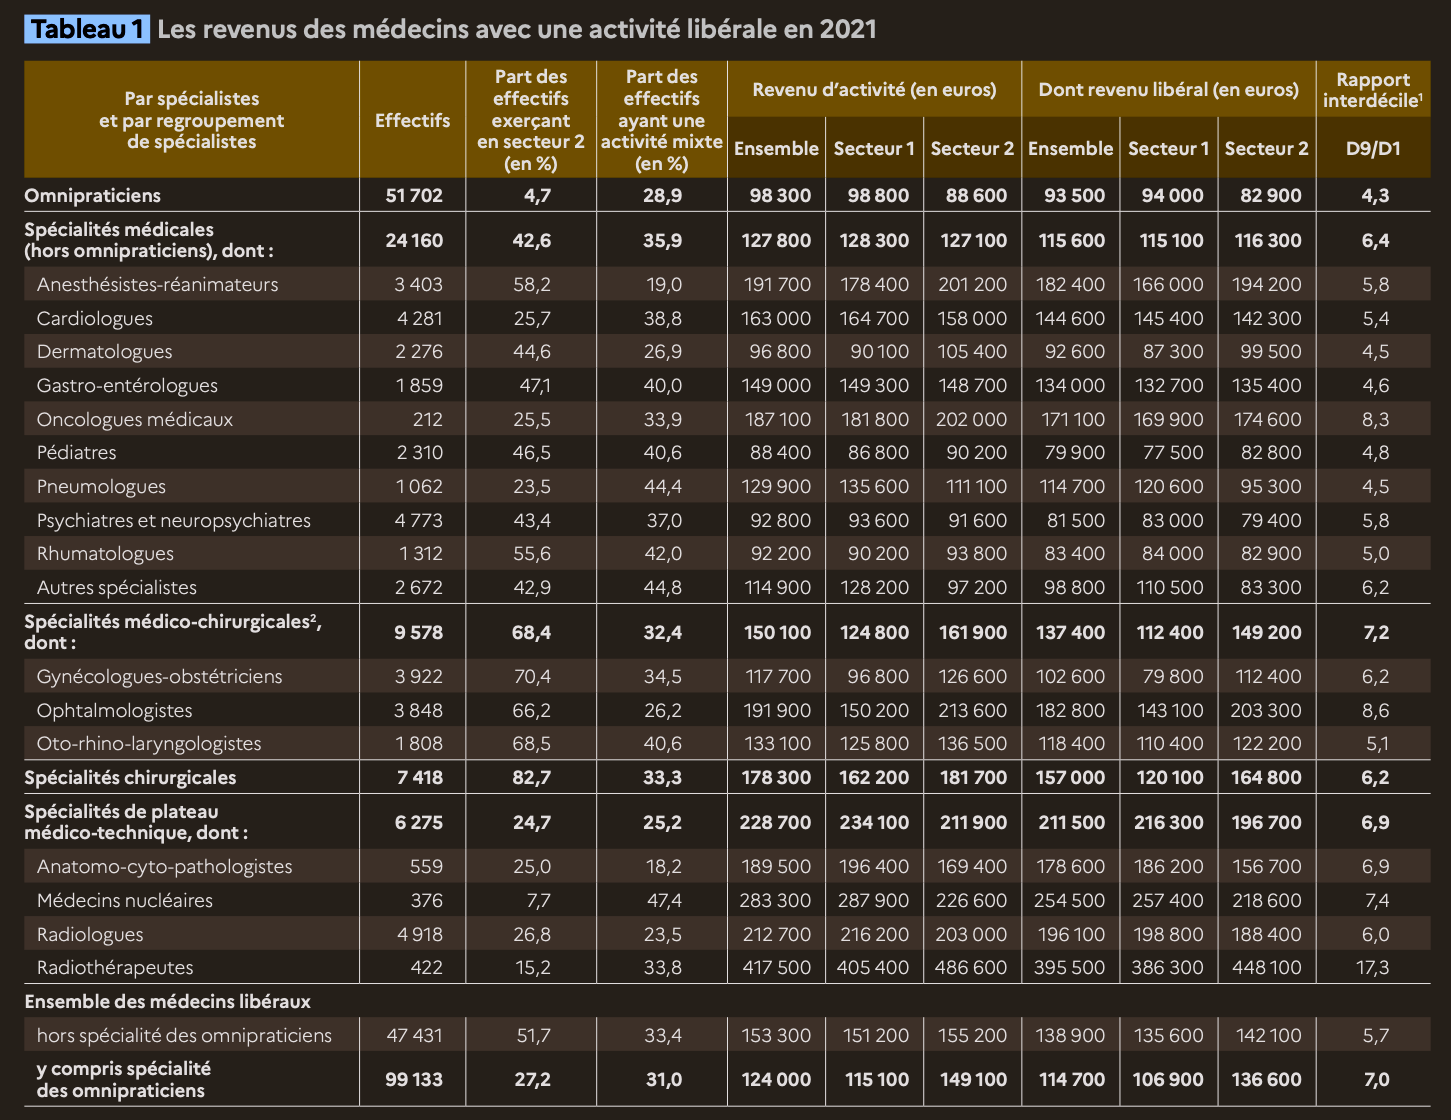Image resolution: width=1451 pixels, height=1120 pixels.
Task: Select the Spécialités chirurgicales value "178 300"
Action: (776, 777)
